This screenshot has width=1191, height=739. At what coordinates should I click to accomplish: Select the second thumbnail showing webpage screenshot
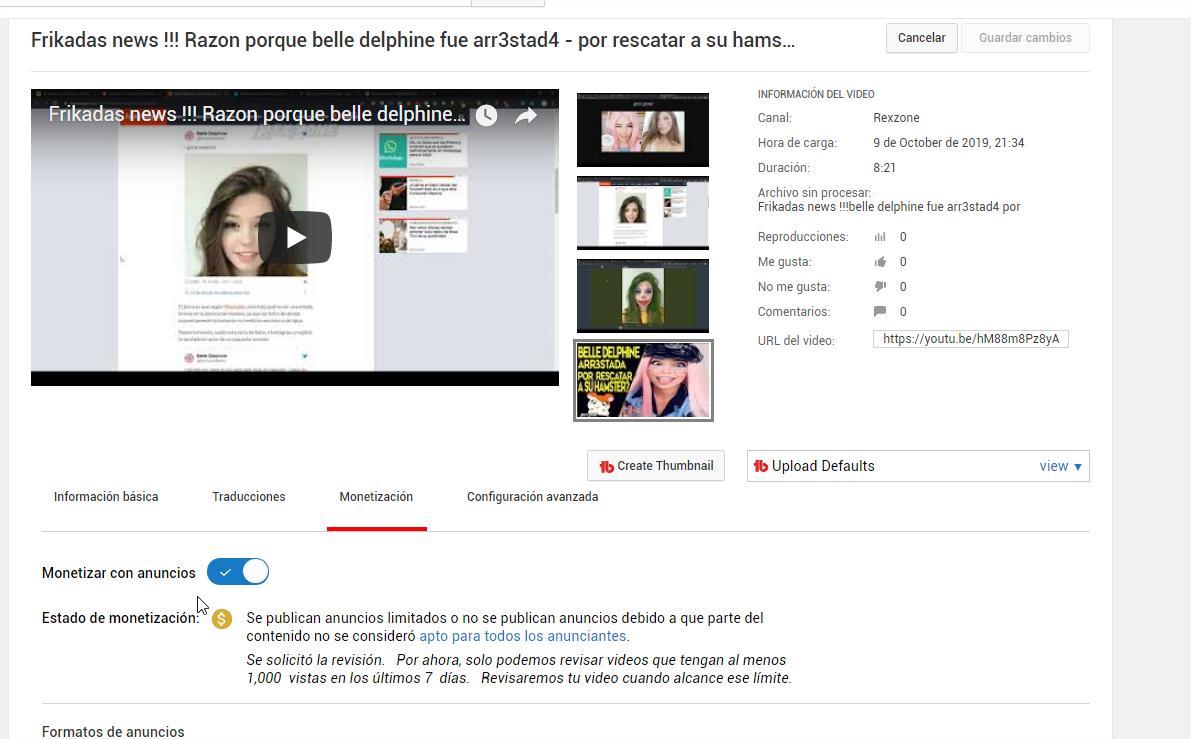(643, 213)
